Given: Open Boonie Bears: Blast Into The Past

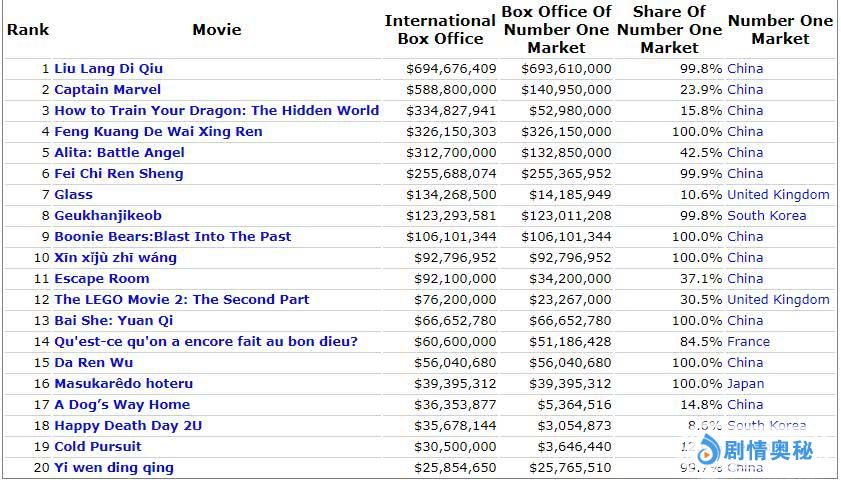Looking at the screenshot, I should tap(172, 237).
